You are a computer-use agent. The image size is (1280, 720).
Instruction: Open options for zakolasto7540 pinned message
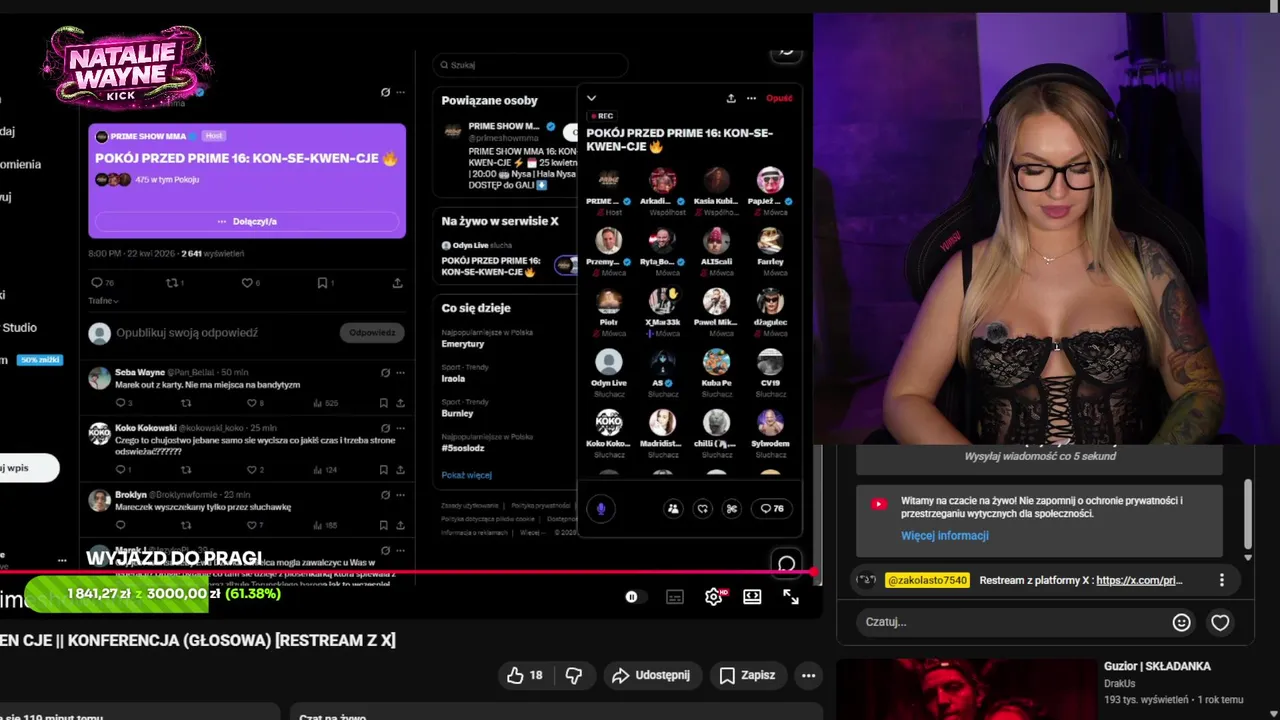click(x=1221, y=580)
